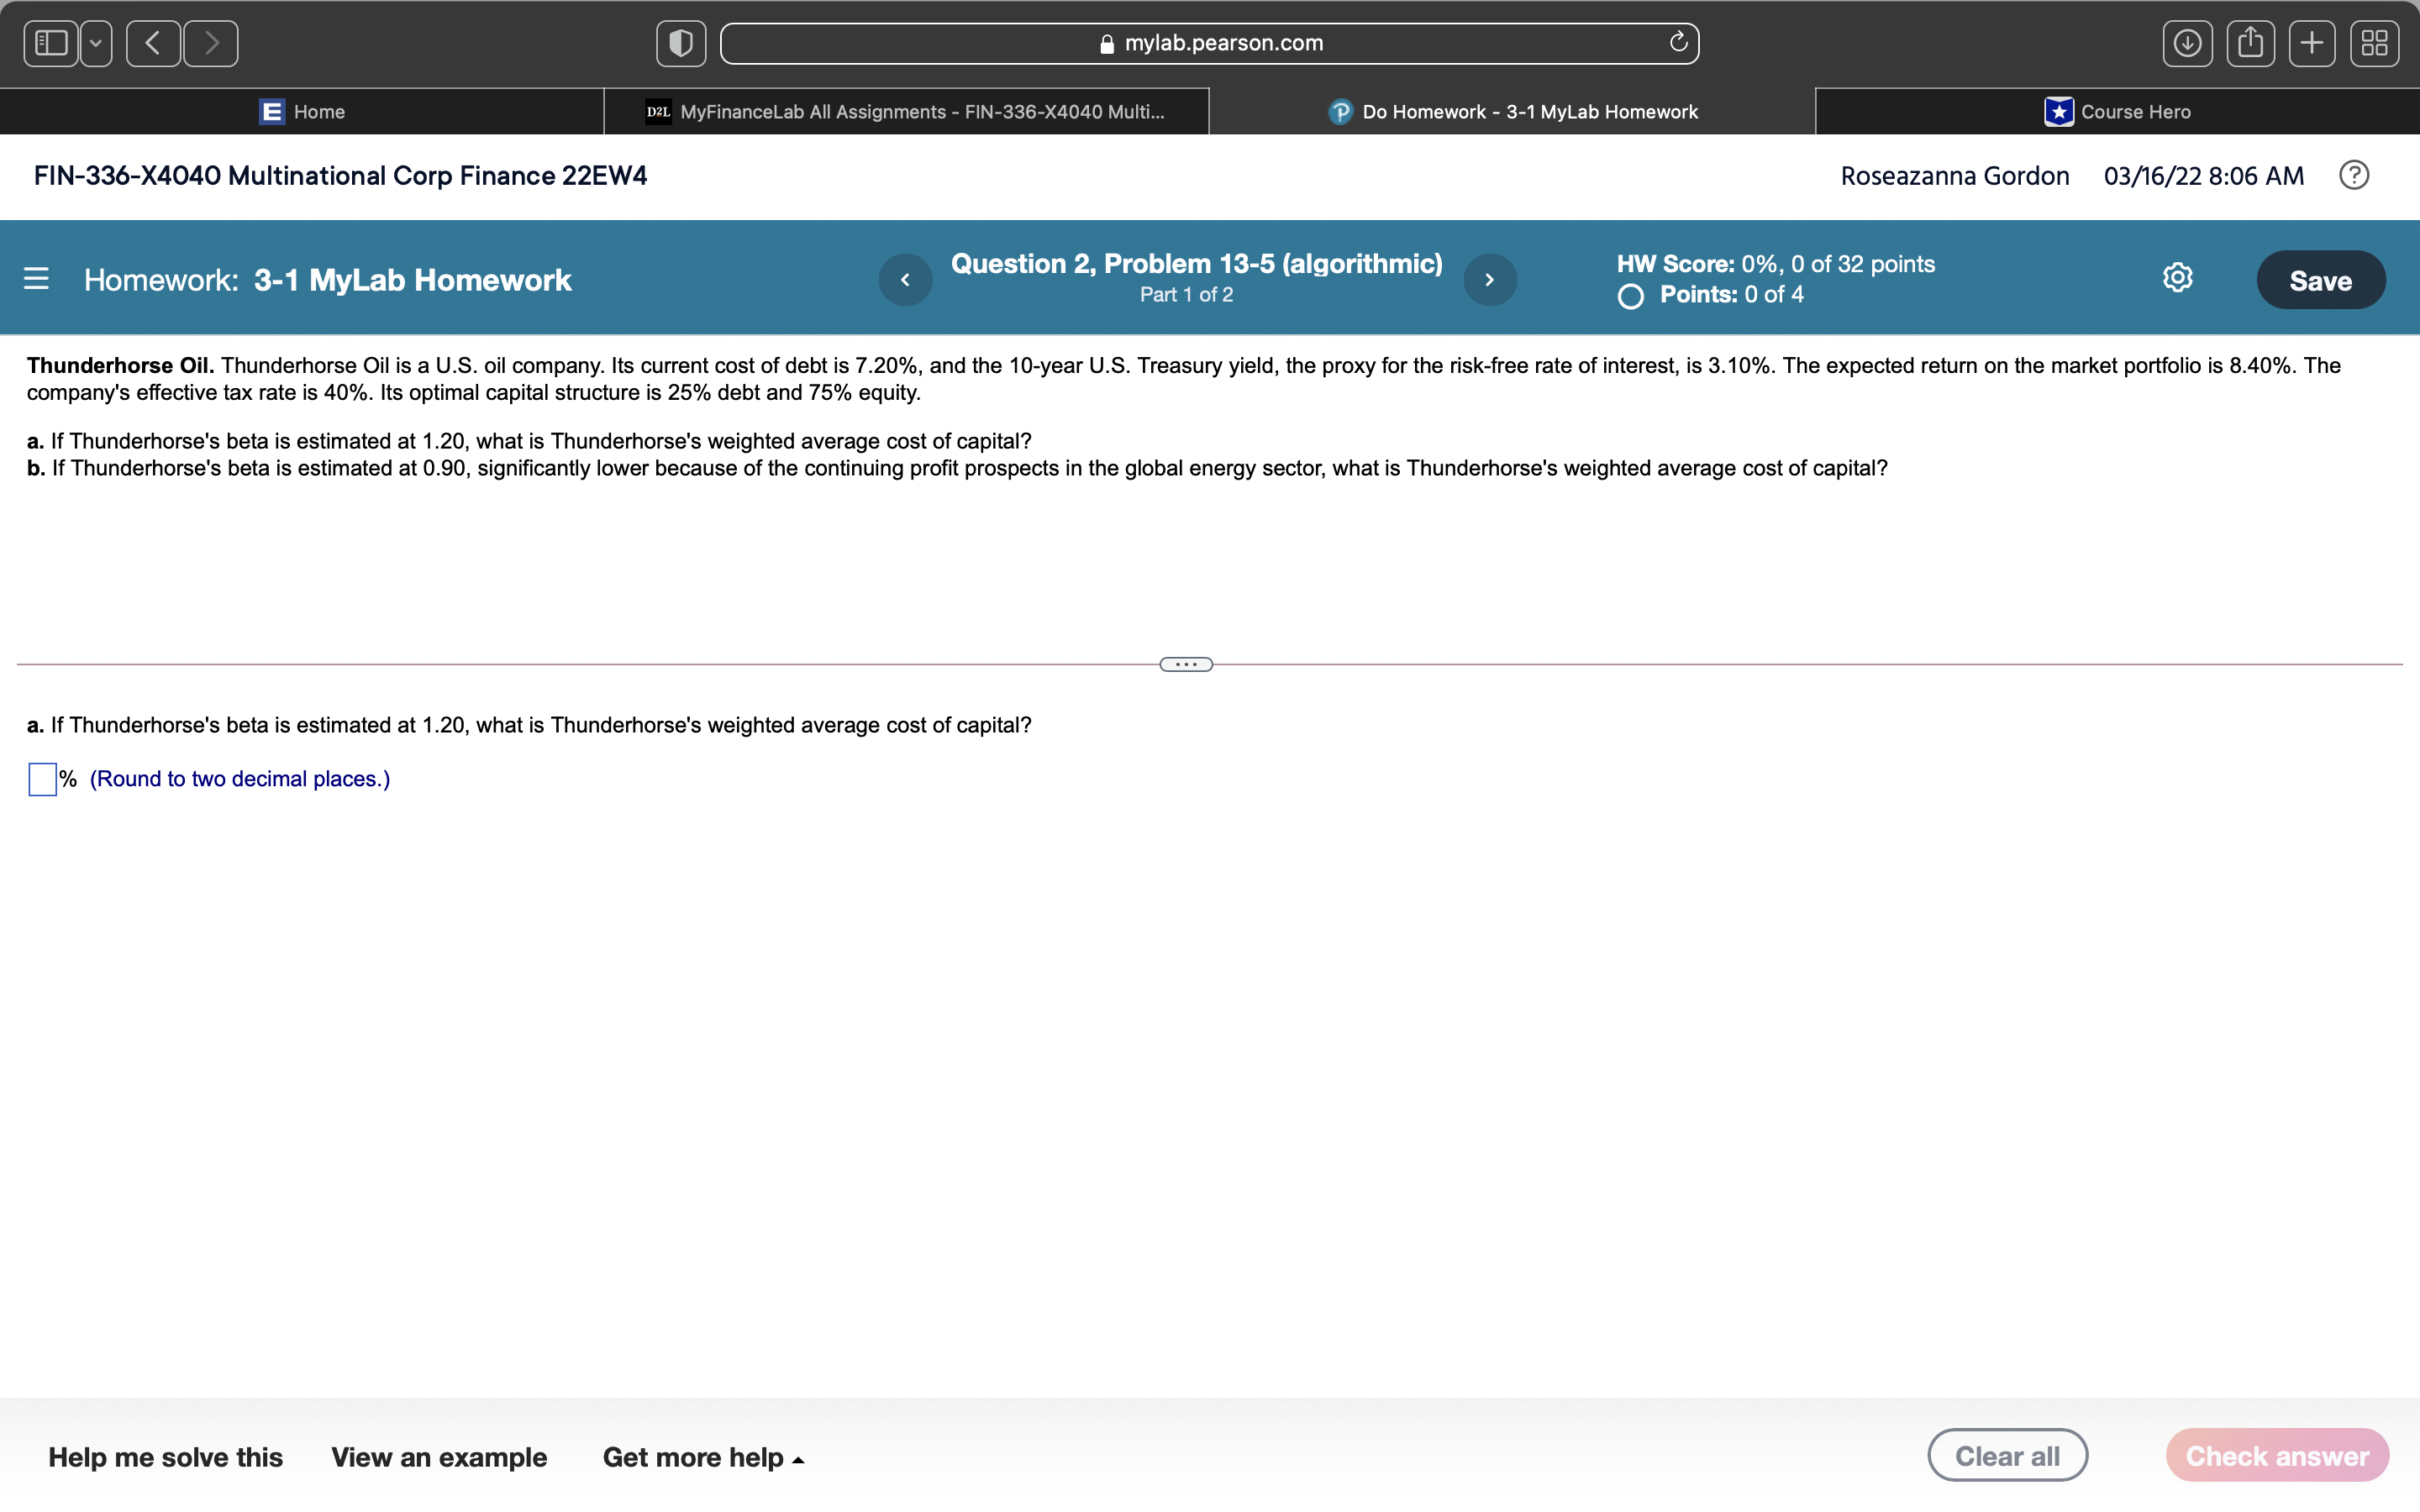Click the Share icon in Safari toolbar
The image size is (2420, 1512).
pyautogui.click(x=2250, y=42)
